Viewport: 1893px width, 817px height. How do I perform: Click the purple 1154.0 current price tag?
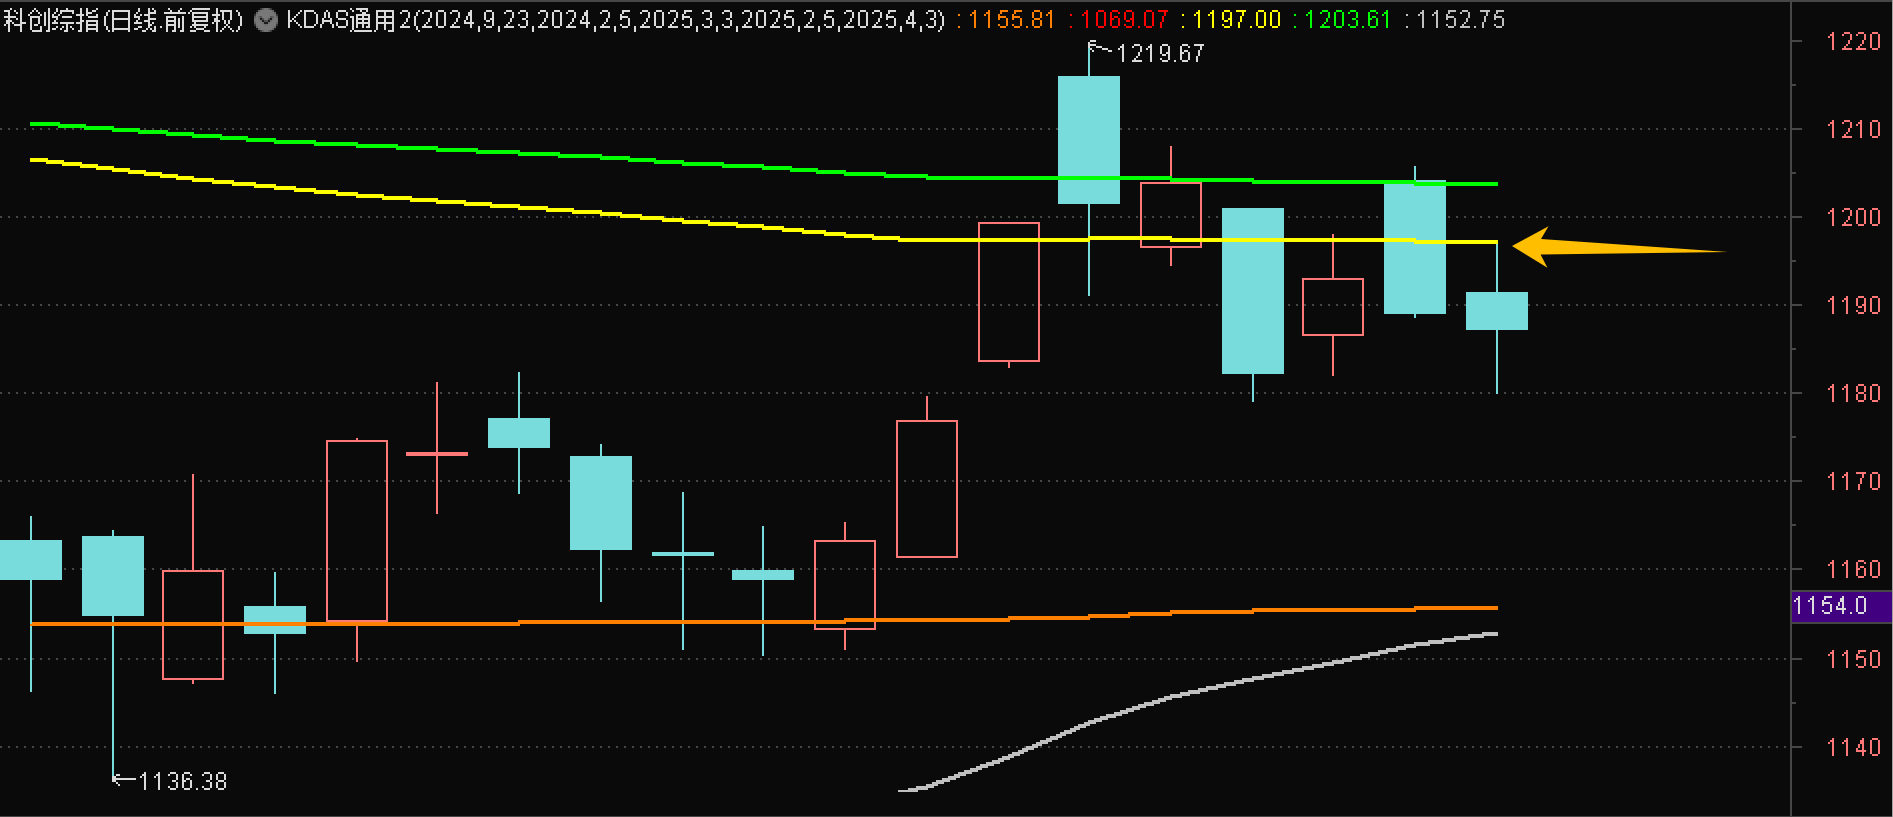(1842, 606)
